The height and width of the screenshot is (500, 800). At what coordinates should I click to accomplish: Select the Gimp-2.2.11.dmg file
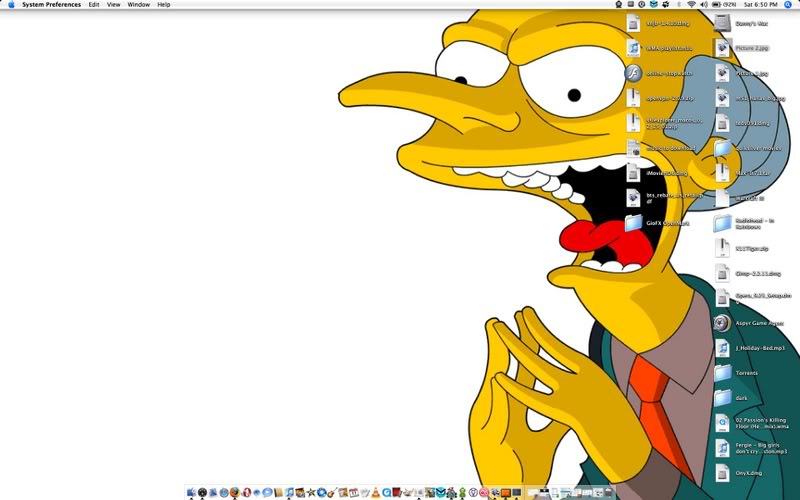[x=722, y=273]
